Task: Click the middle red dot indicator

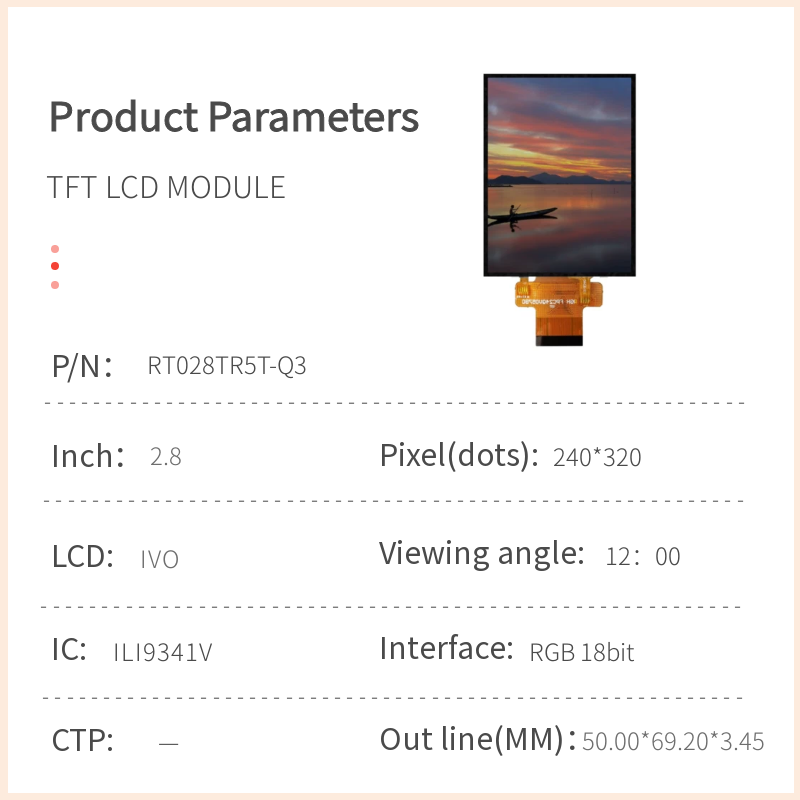Action: click(55, 266)
